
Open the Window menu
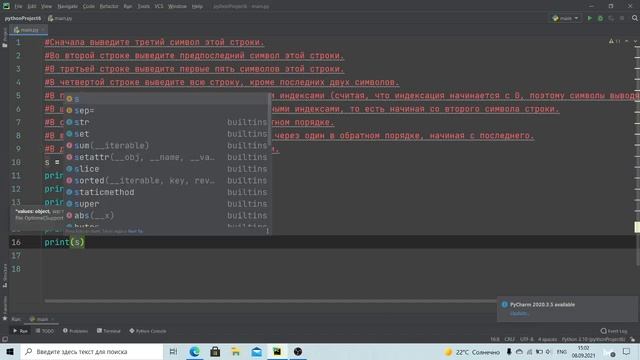click(177, 6)
